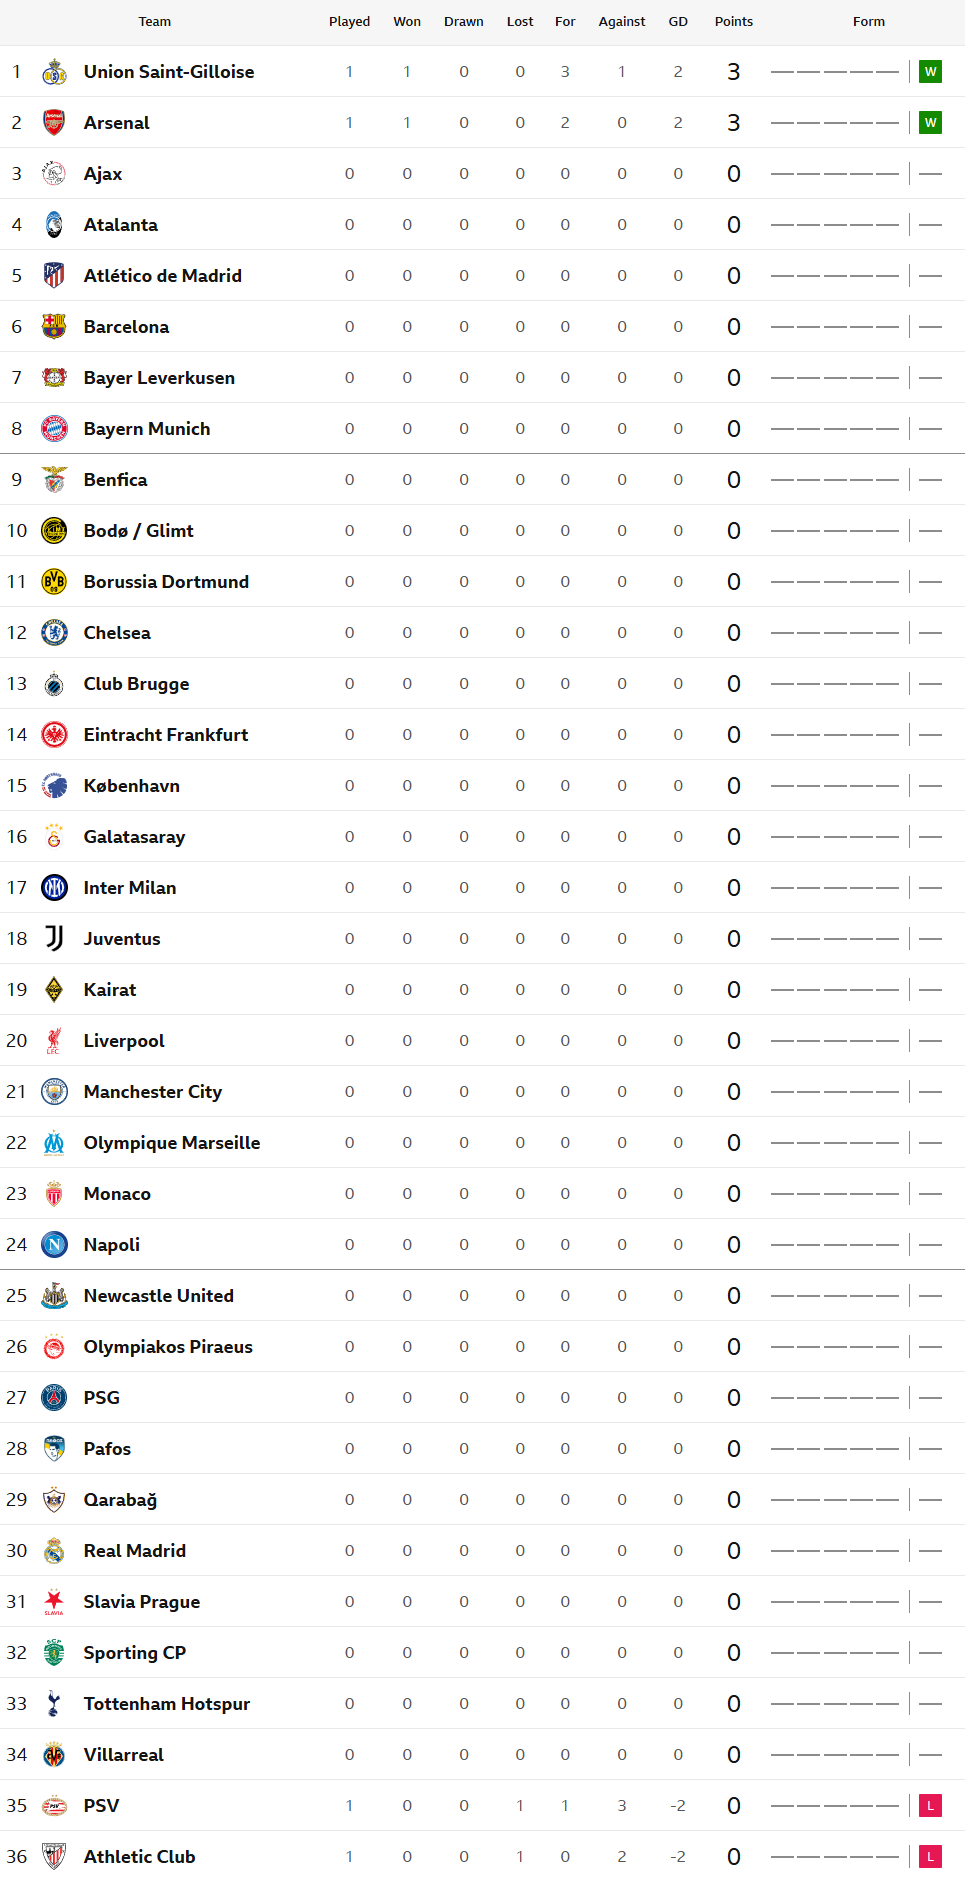Click the Inter Milan crest icon
Screen dimensions: 965x1877
54,888
